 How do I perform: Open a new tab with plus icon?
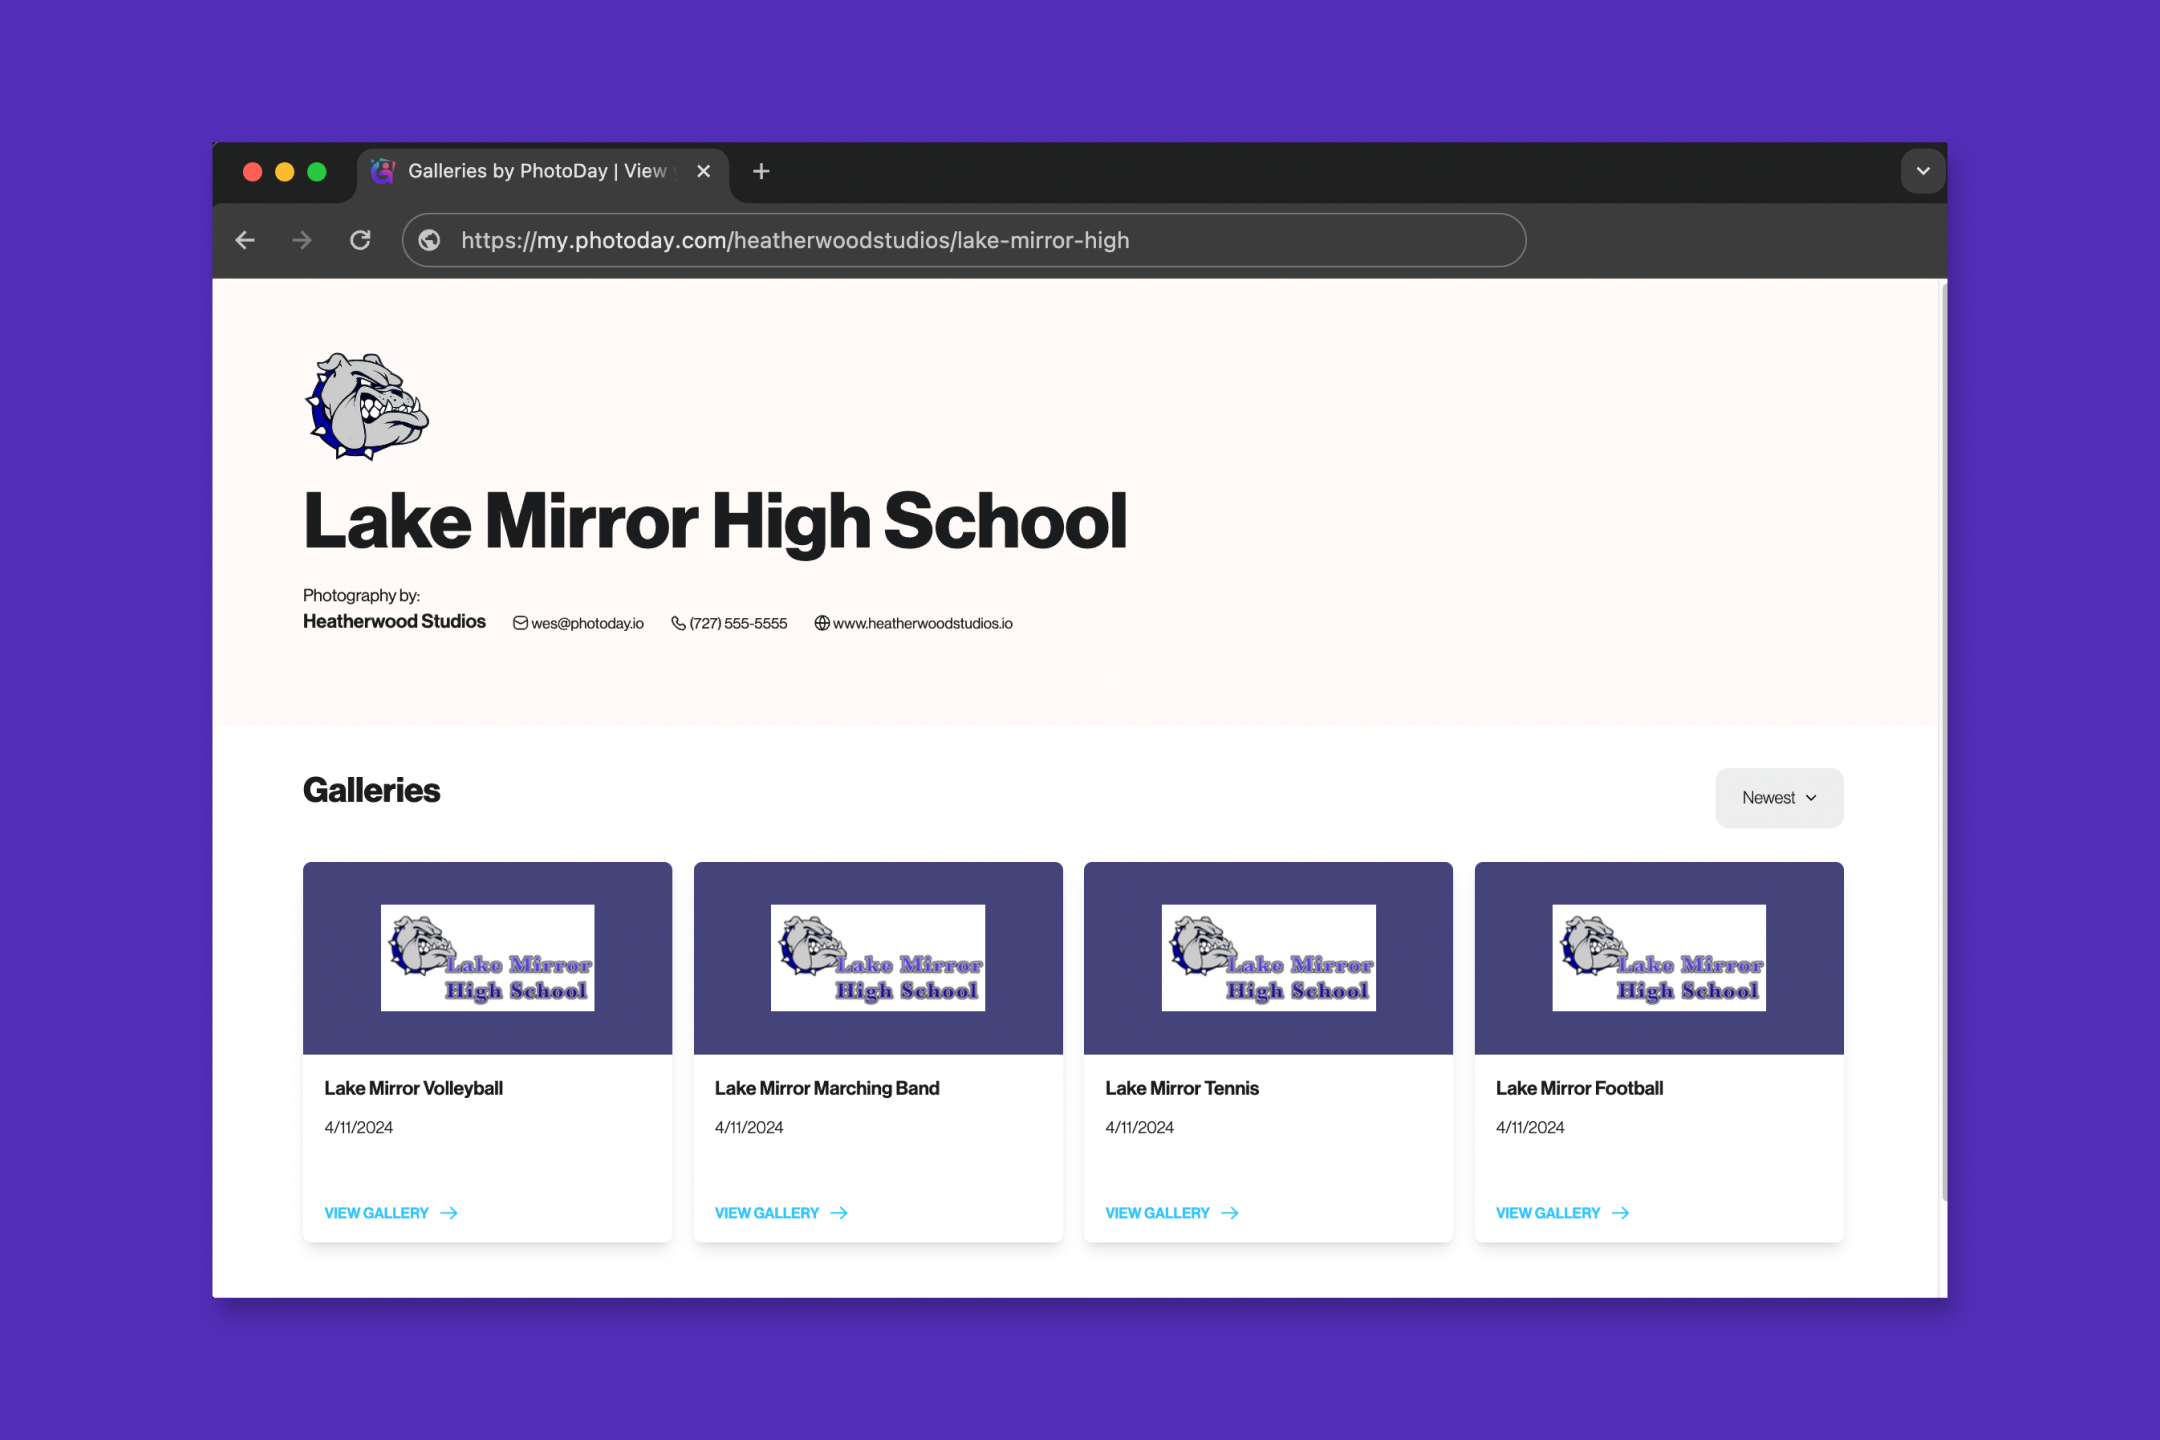761,171
